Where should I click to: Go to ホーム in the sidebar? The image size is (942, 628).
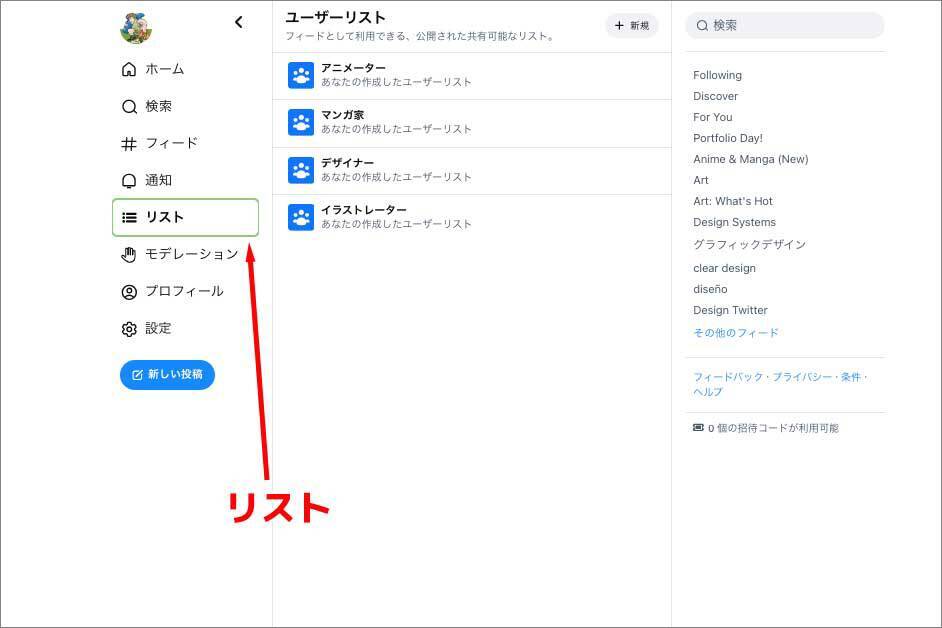(x=164, y=69)
